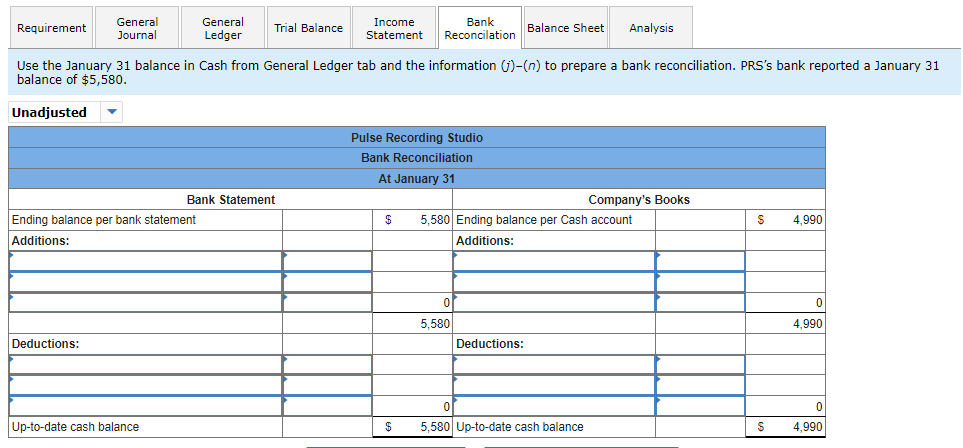Select second Company's Books additions description cell
This screenshot has height=448, width=963.
pos(554,281)
